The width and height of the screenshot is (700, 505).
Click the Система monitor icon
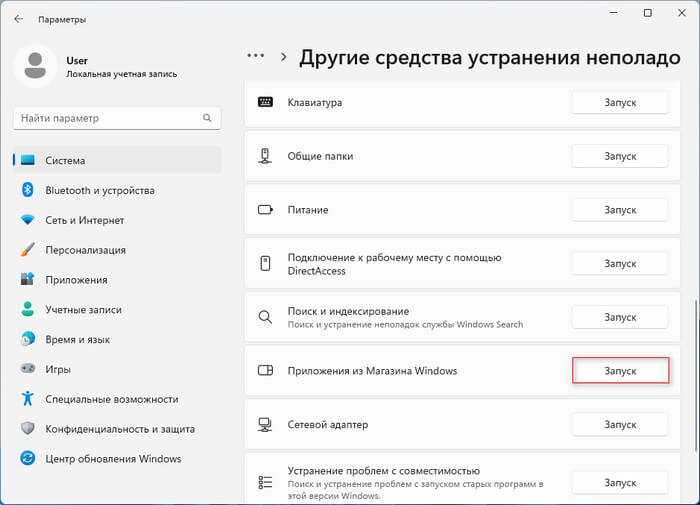[28, 160]
